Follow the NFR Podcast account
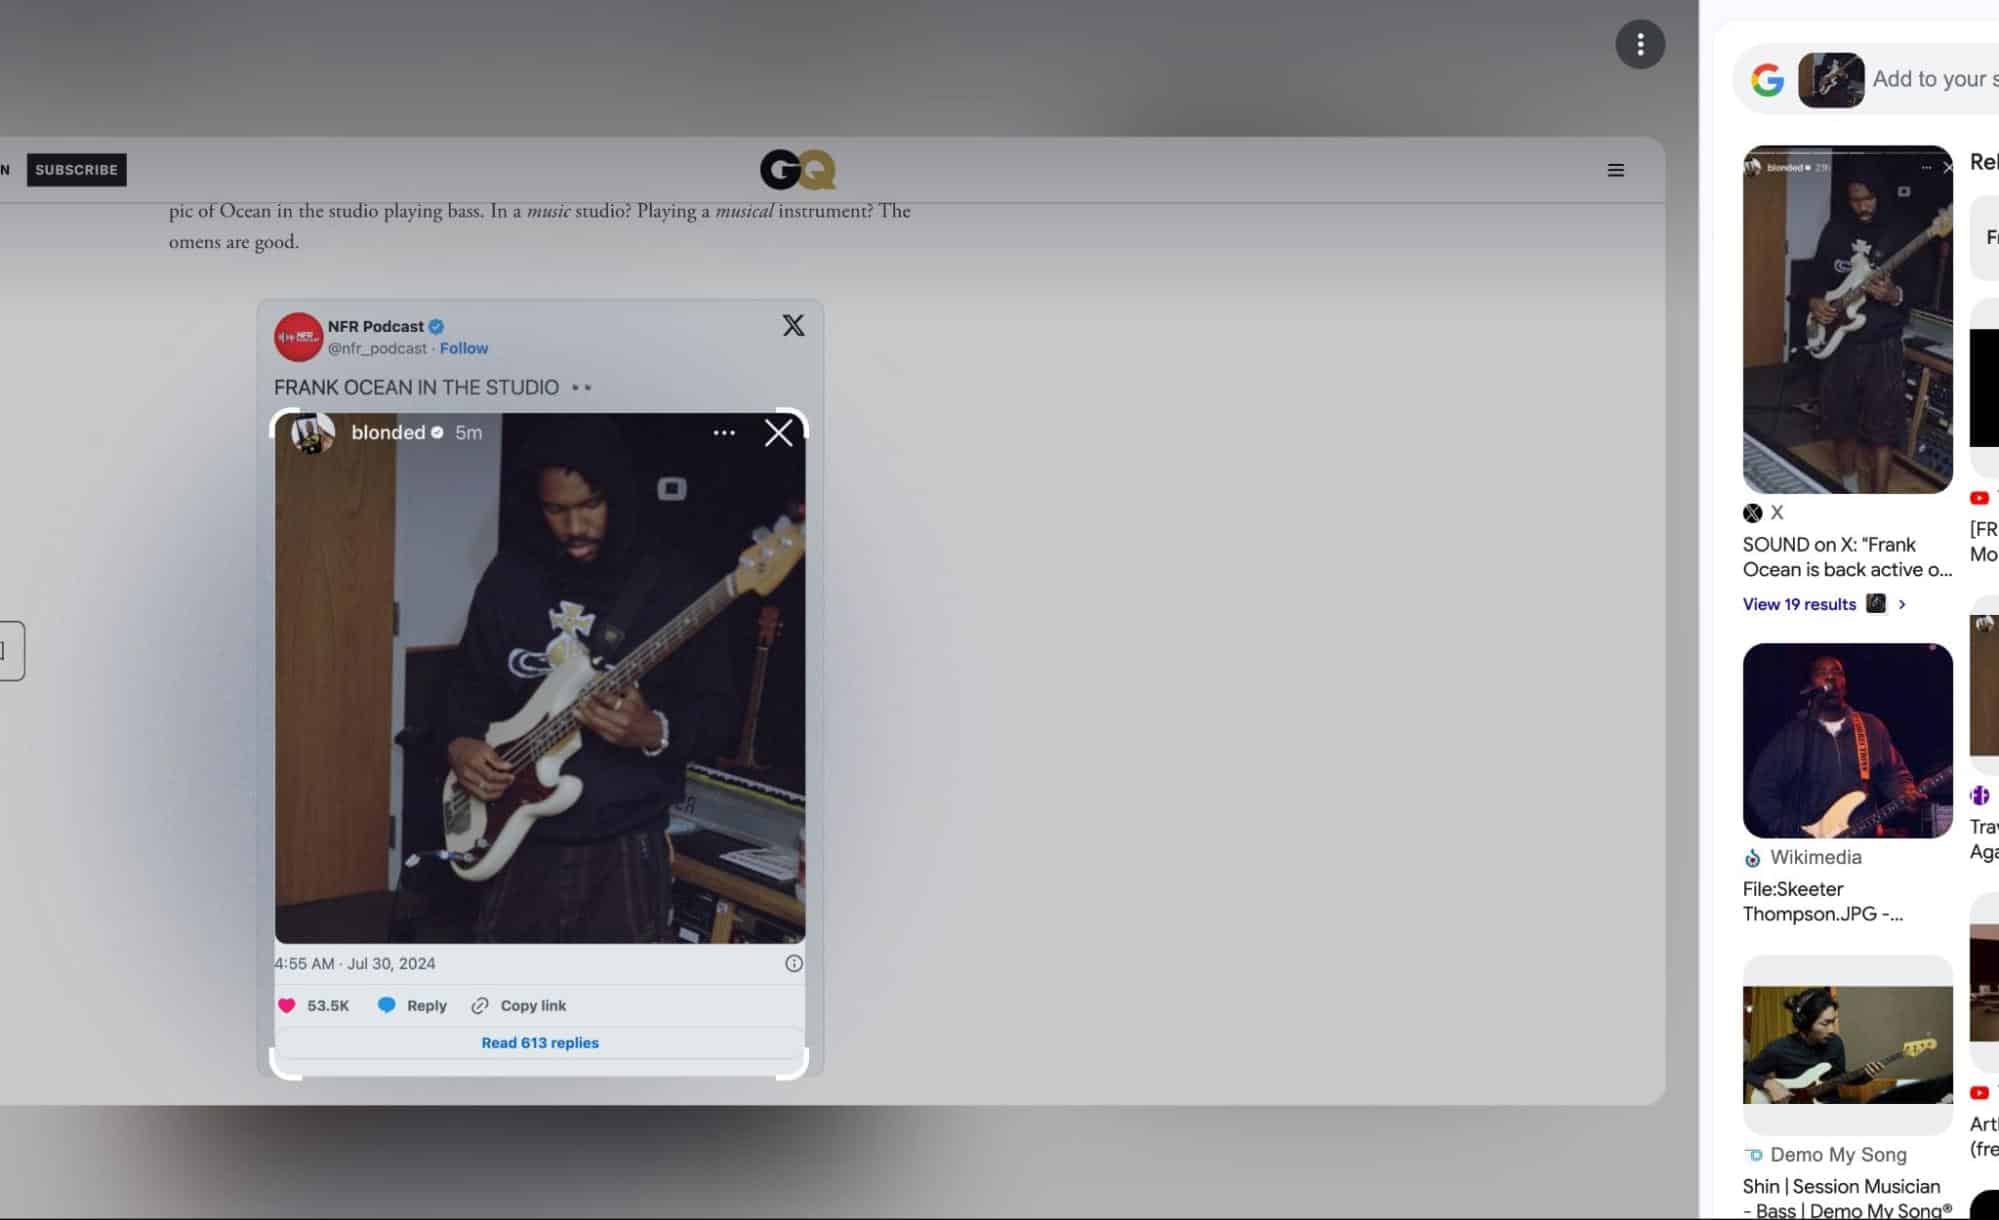Image resolution: width=1999 pixels, height=1220 pixels. 464,348
